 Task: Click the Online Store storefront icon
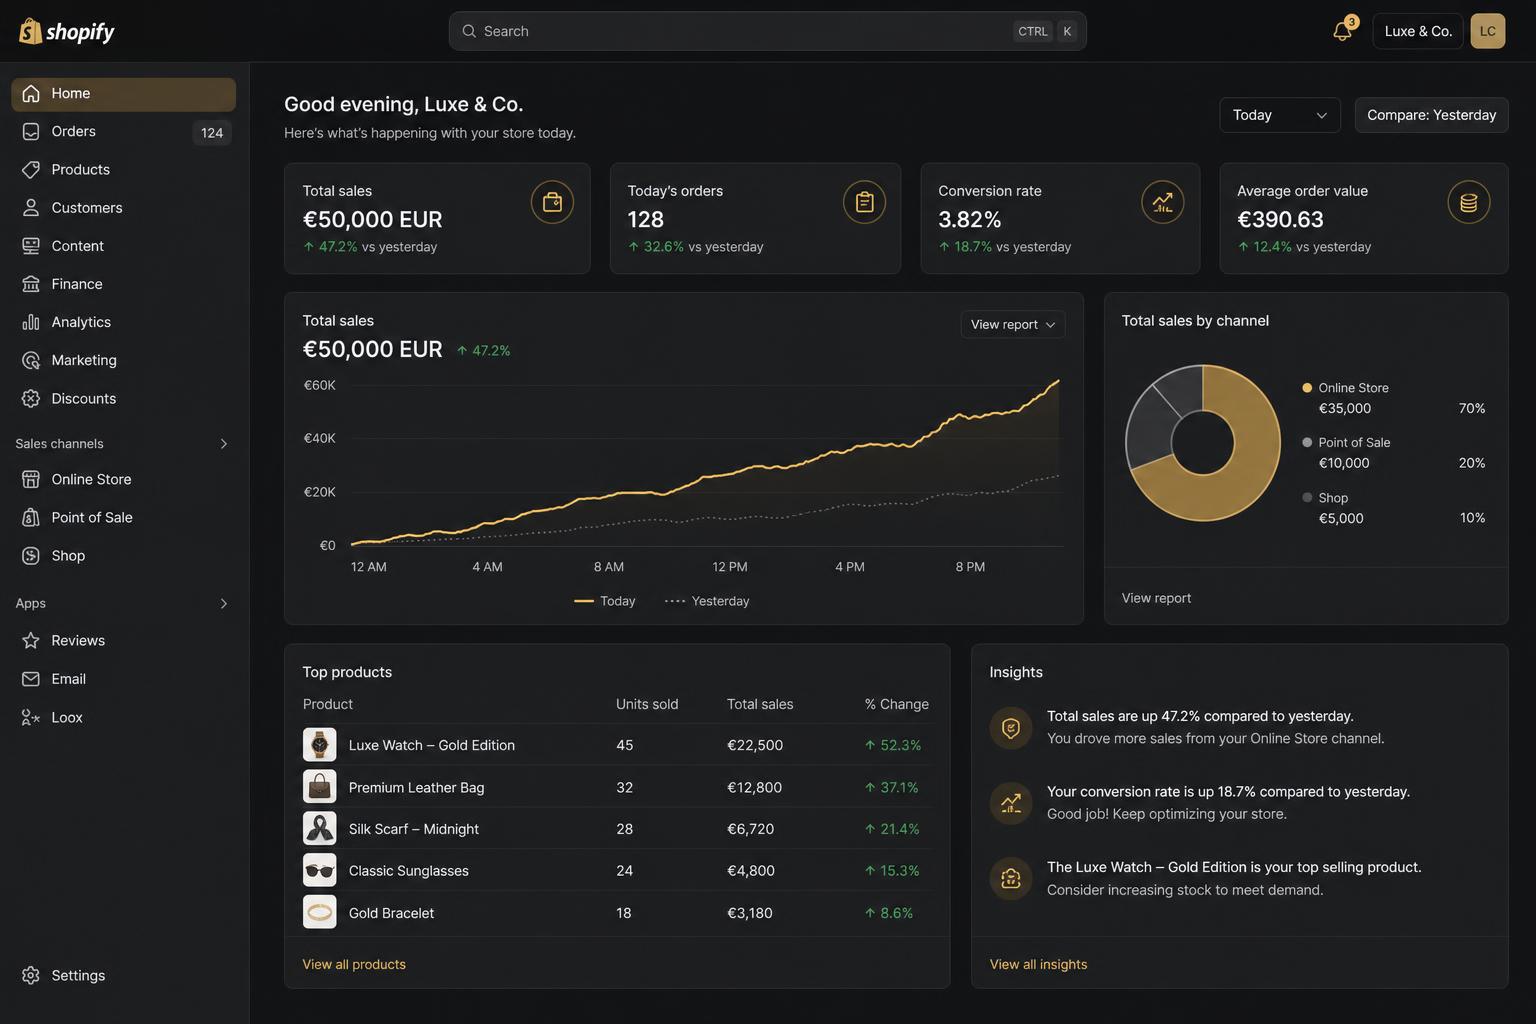31,479
